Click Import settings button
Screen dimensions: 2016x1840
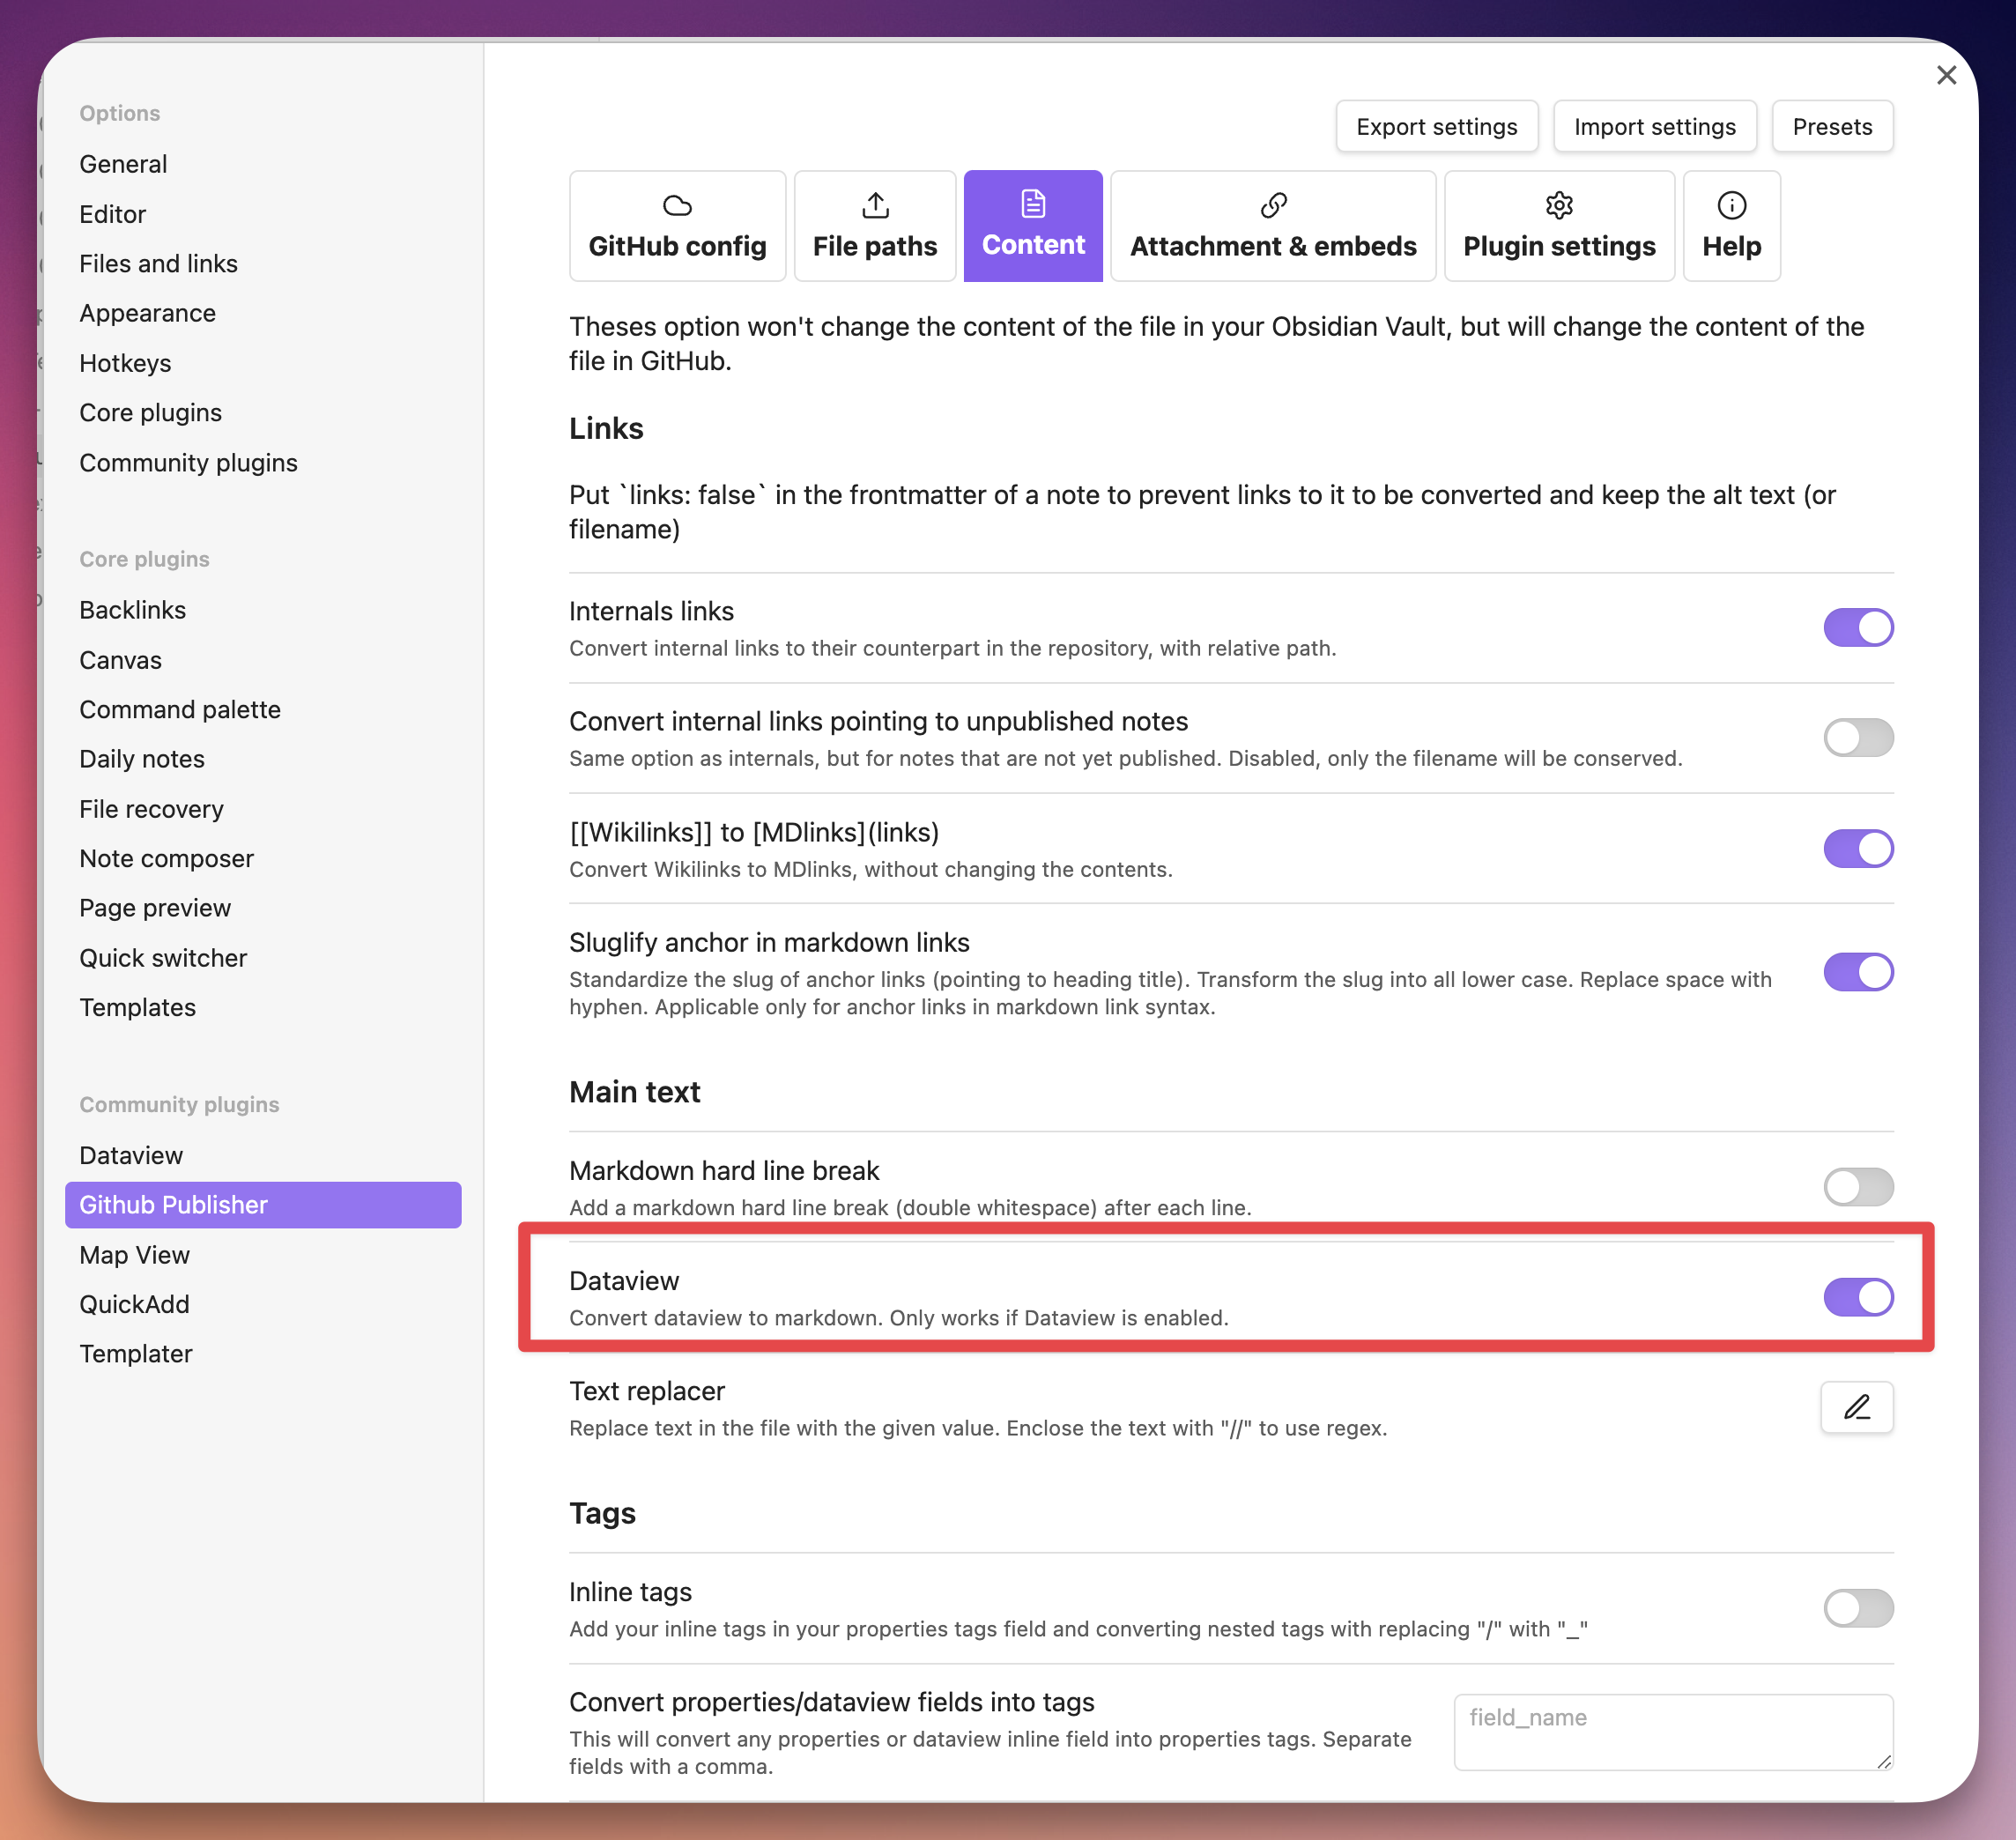pyautogui.click(x=1654, y=127)
